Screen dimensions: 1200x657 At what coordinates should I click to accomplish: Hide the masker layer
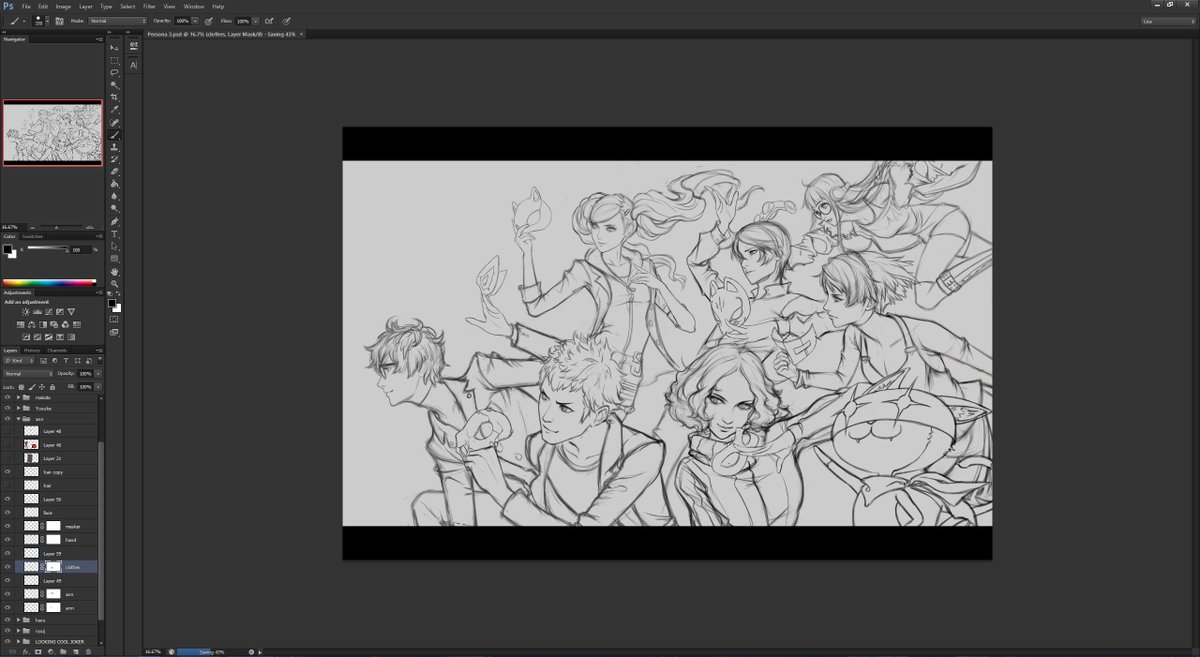point(7,526)
